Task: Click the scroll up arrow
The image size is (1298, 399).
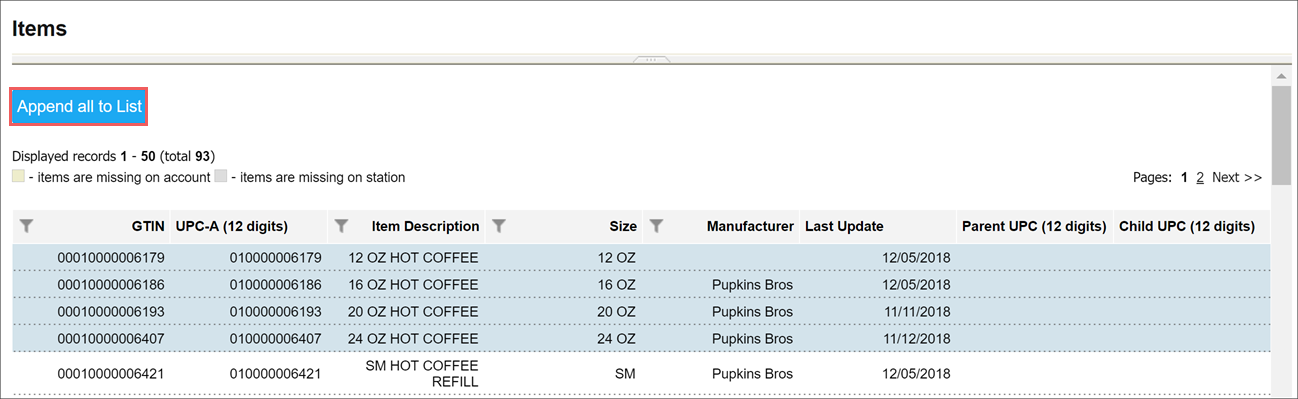Action: (1280, 76)
